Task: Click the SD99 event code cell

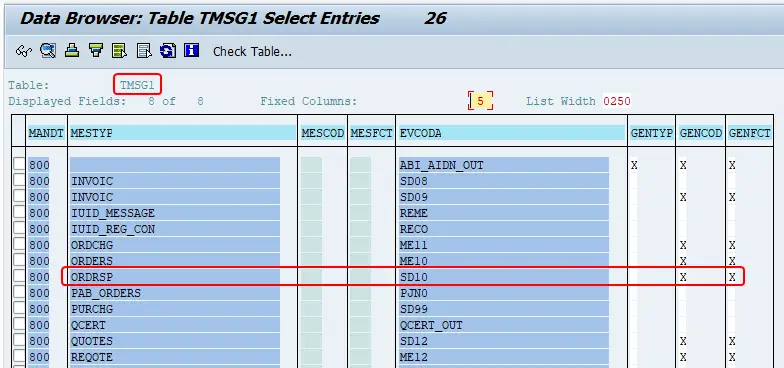Action: click(504, 309)
